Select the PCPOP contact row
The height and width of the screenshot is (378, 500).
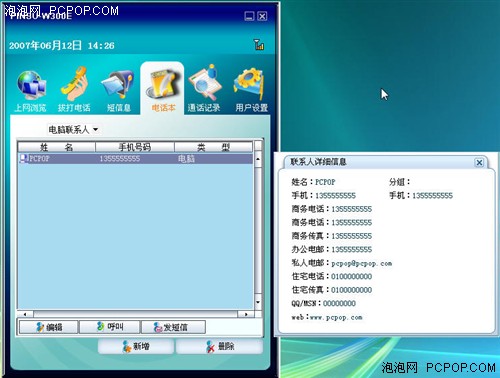[x=135, y=158]
